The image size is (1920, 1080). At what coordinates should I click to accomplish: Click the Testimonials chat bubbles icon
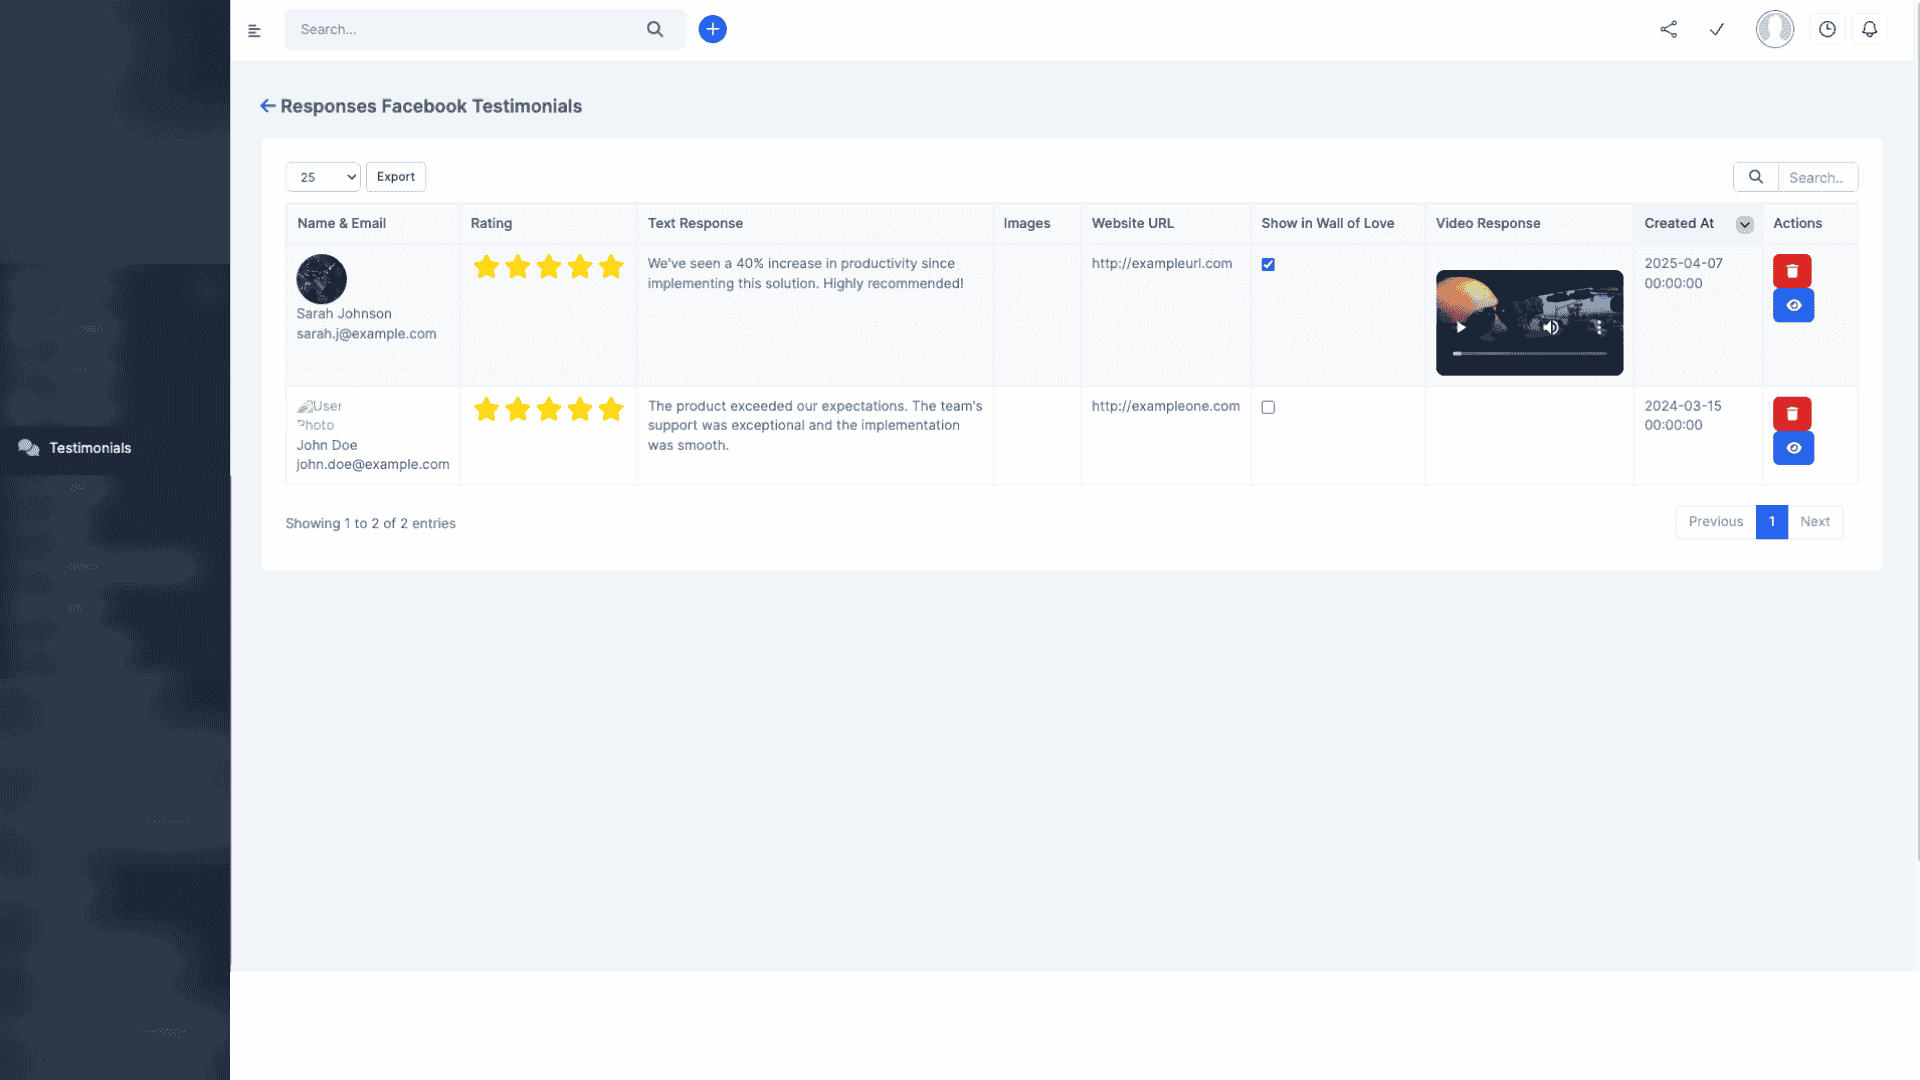pos(29,448)
